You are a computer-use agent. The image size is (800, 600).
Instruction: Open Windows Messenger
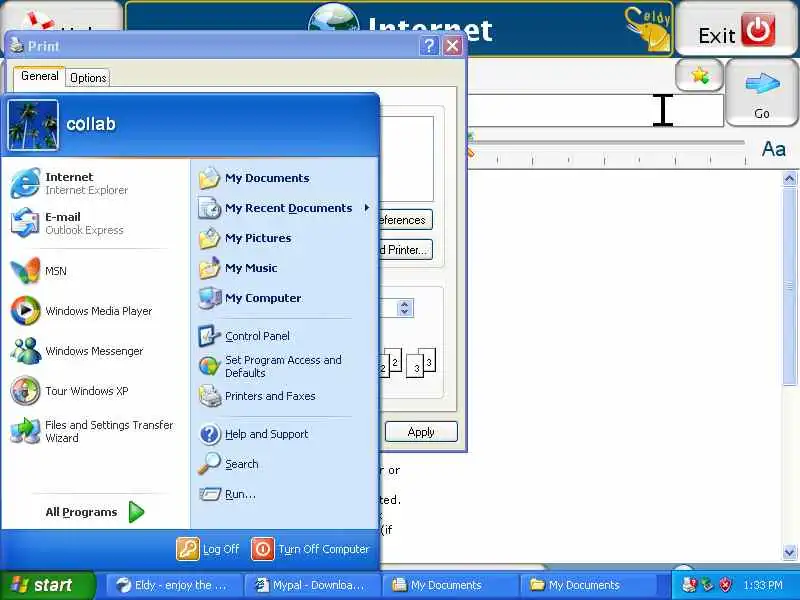[x=77, y=351]
